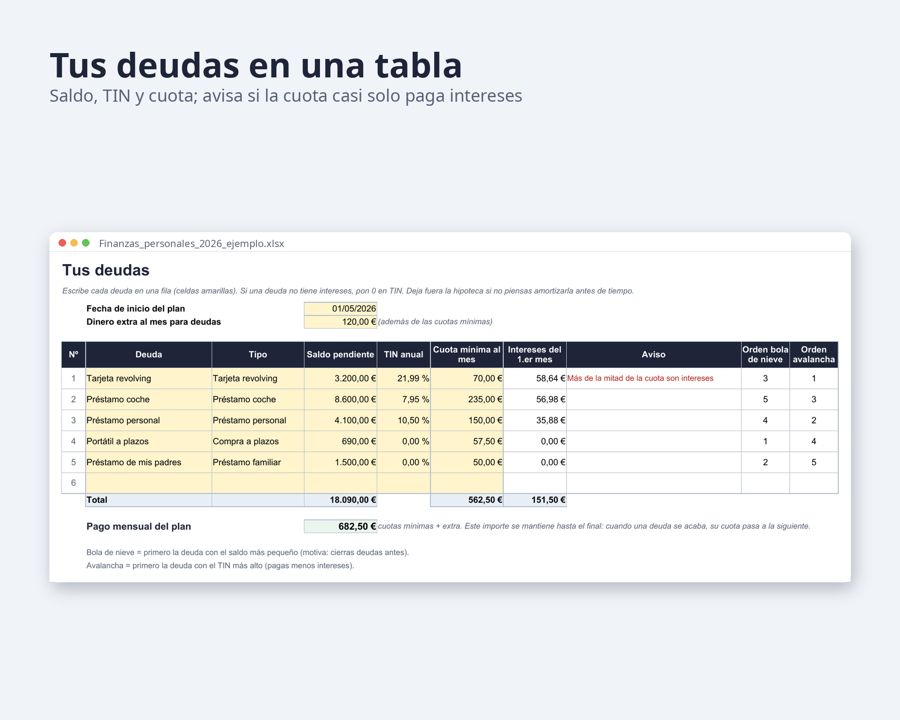
Task: Select the 'Préstamo familiar' type cell
Action: tap(258, 462)
